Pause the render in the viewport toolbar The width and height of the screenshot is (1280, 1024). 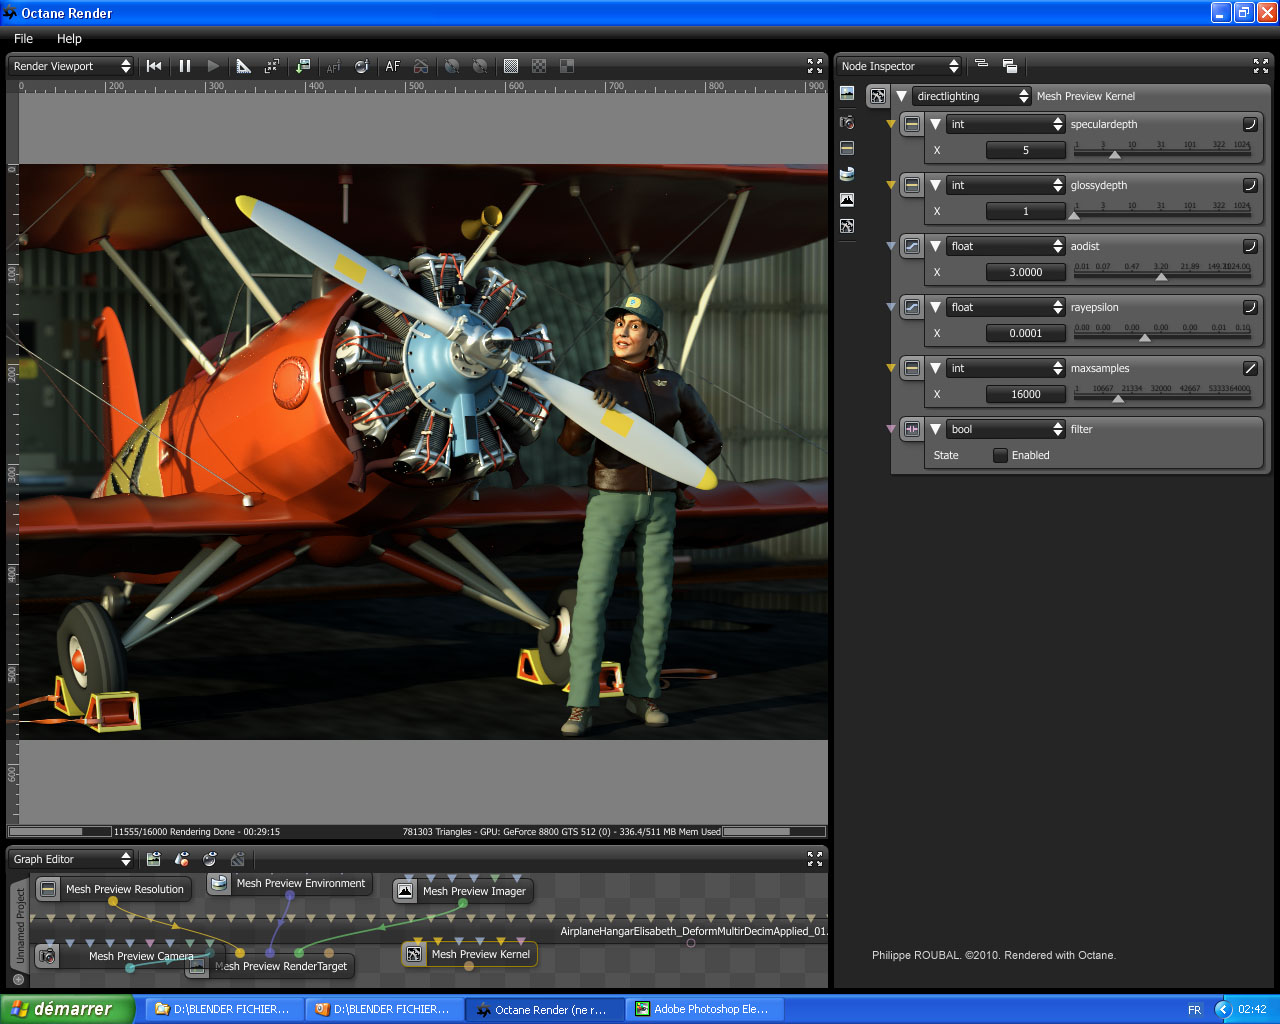pyautogui.click(x=185, y=66)
